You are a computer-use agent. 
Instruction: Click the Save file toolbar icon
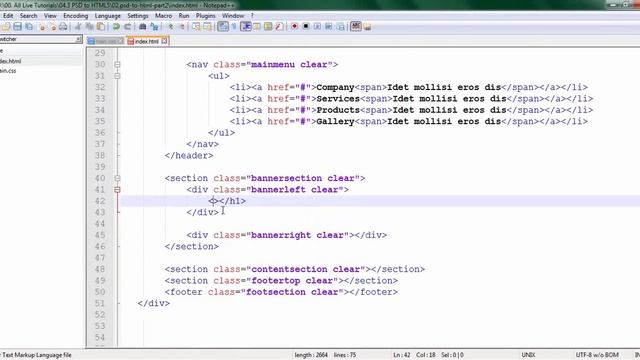click(18, 27)
